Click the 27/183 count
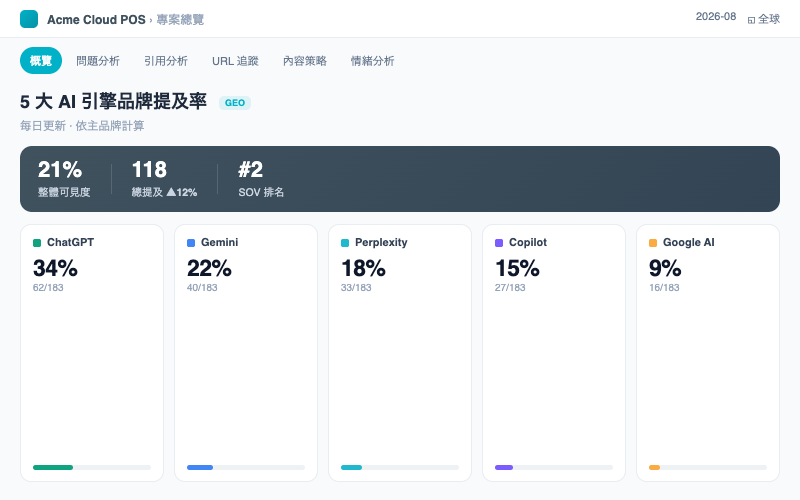 pos(510,288)
